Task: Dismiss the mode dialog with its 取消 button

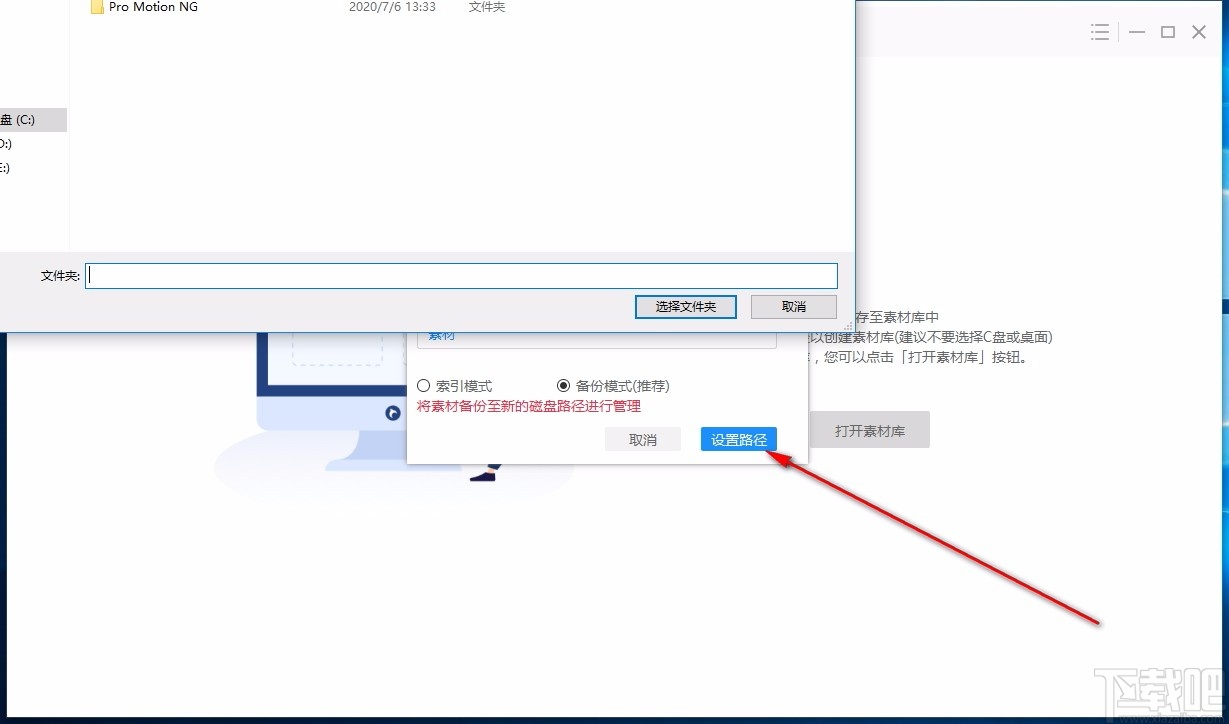Action: (x=643, y=439)
